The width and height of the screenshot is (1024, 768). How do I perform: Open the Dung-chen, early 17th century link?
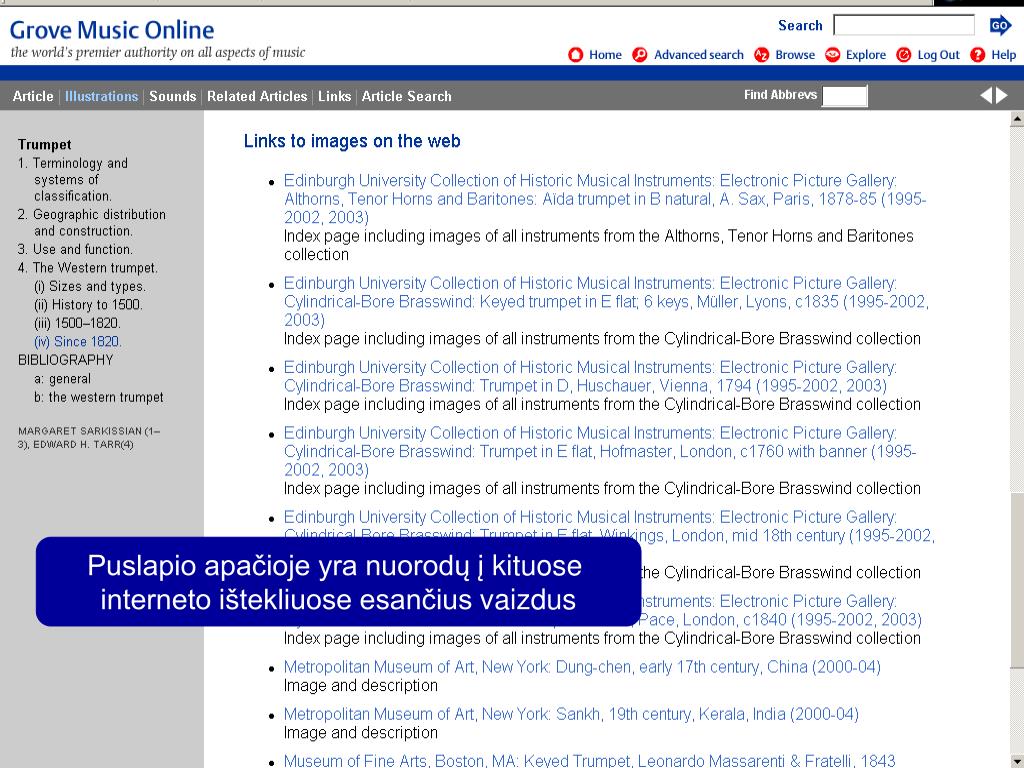click(582, 667)
